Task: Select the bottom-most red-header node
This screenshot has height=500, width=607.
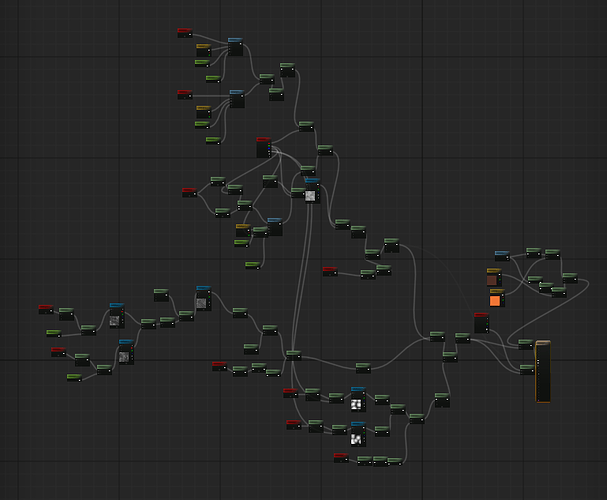Action: (x=341, y=458)
